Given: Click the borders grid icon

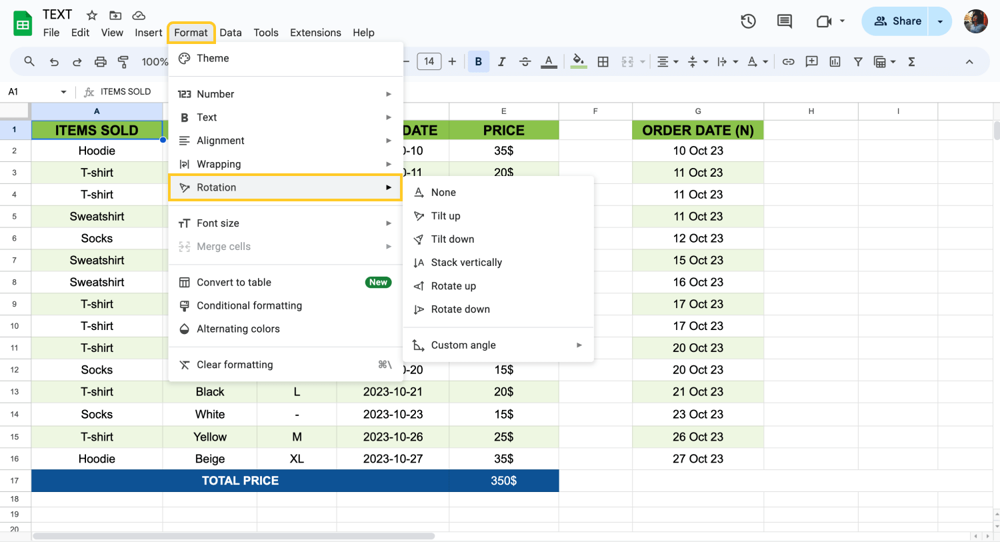Looking at the screenshot, I should pyautogui.click(x=603, y=62).
